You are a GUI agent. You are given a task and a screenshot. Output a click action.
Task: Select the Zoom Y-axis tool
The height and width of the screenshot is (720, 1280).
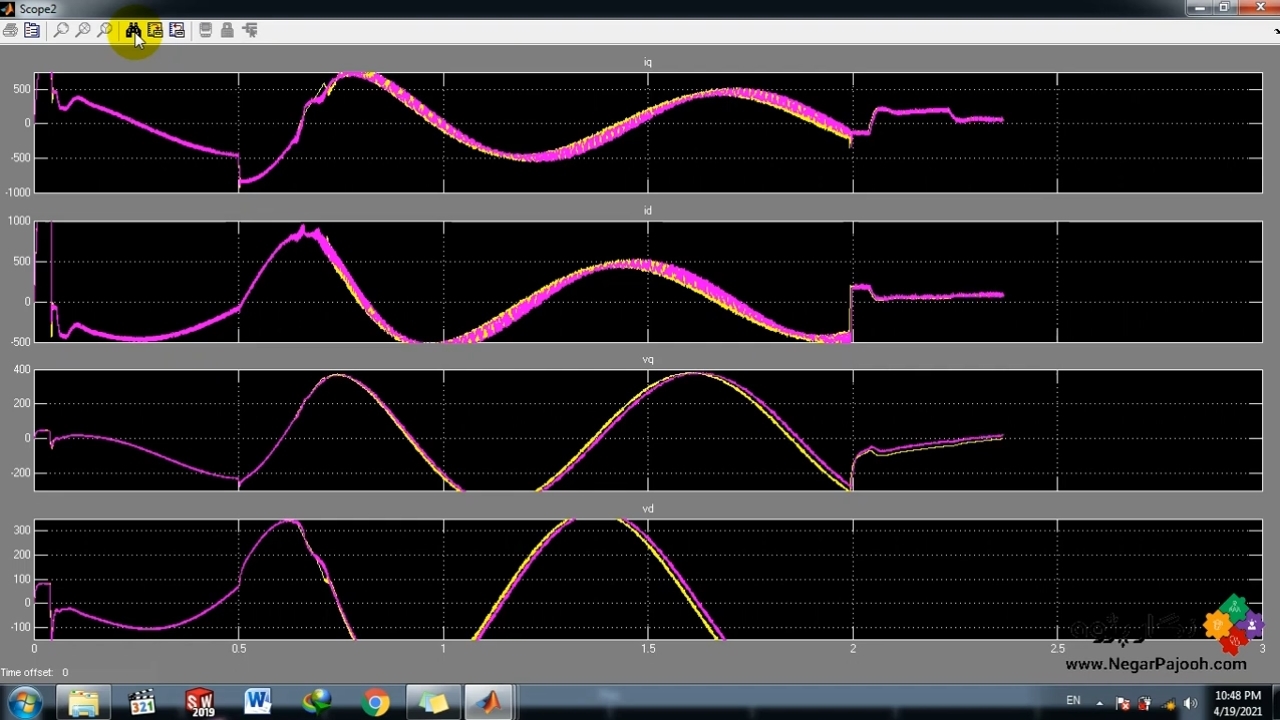(105, 31)
